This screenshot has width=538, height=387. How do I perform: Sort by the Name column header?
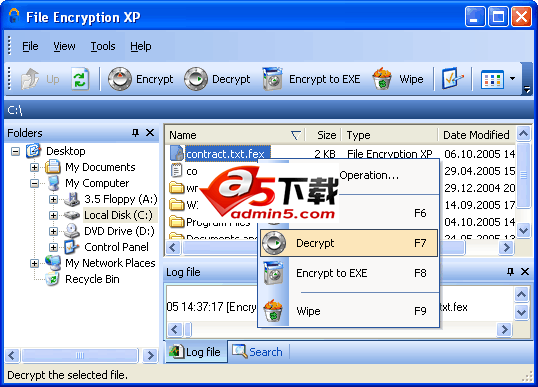coord(236,135)
